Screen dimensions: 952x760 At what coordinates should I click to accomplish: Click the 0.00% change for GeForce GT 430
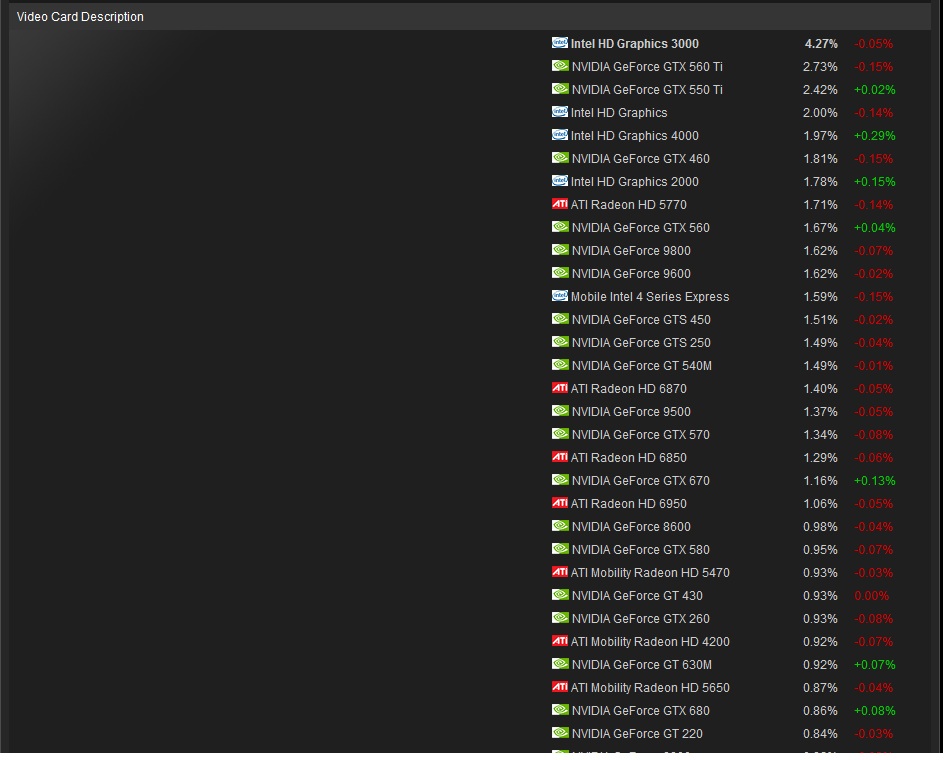(x=871, y=596)
